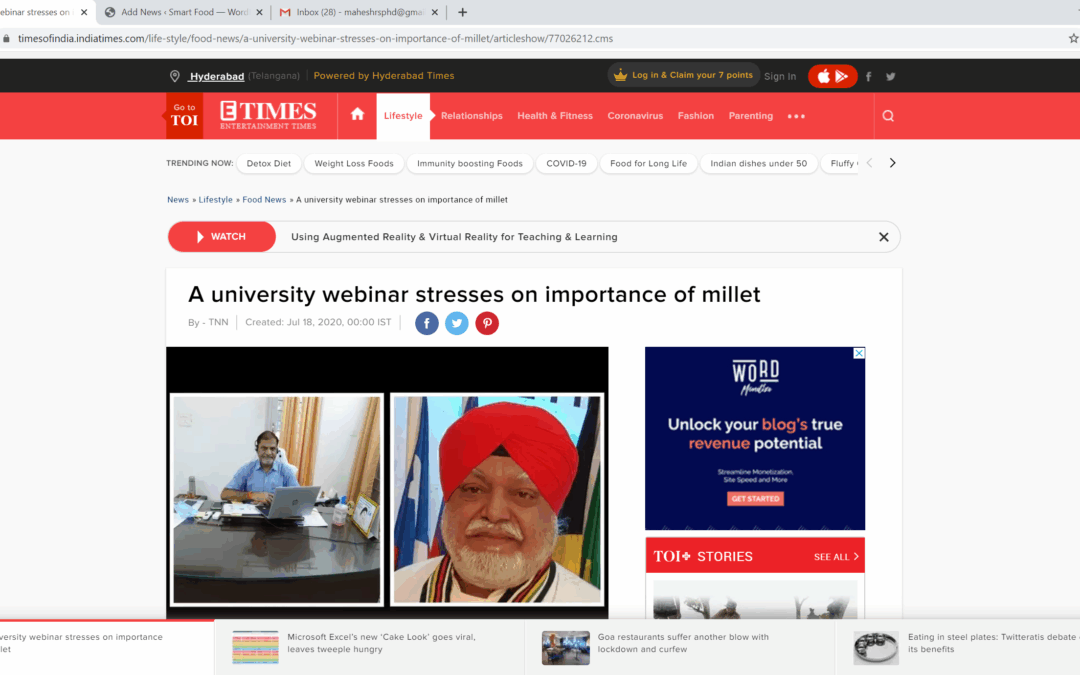This screenshot has width=1080, height=675.
Task: Open Hyderabad city location selector
Action: 216,76
